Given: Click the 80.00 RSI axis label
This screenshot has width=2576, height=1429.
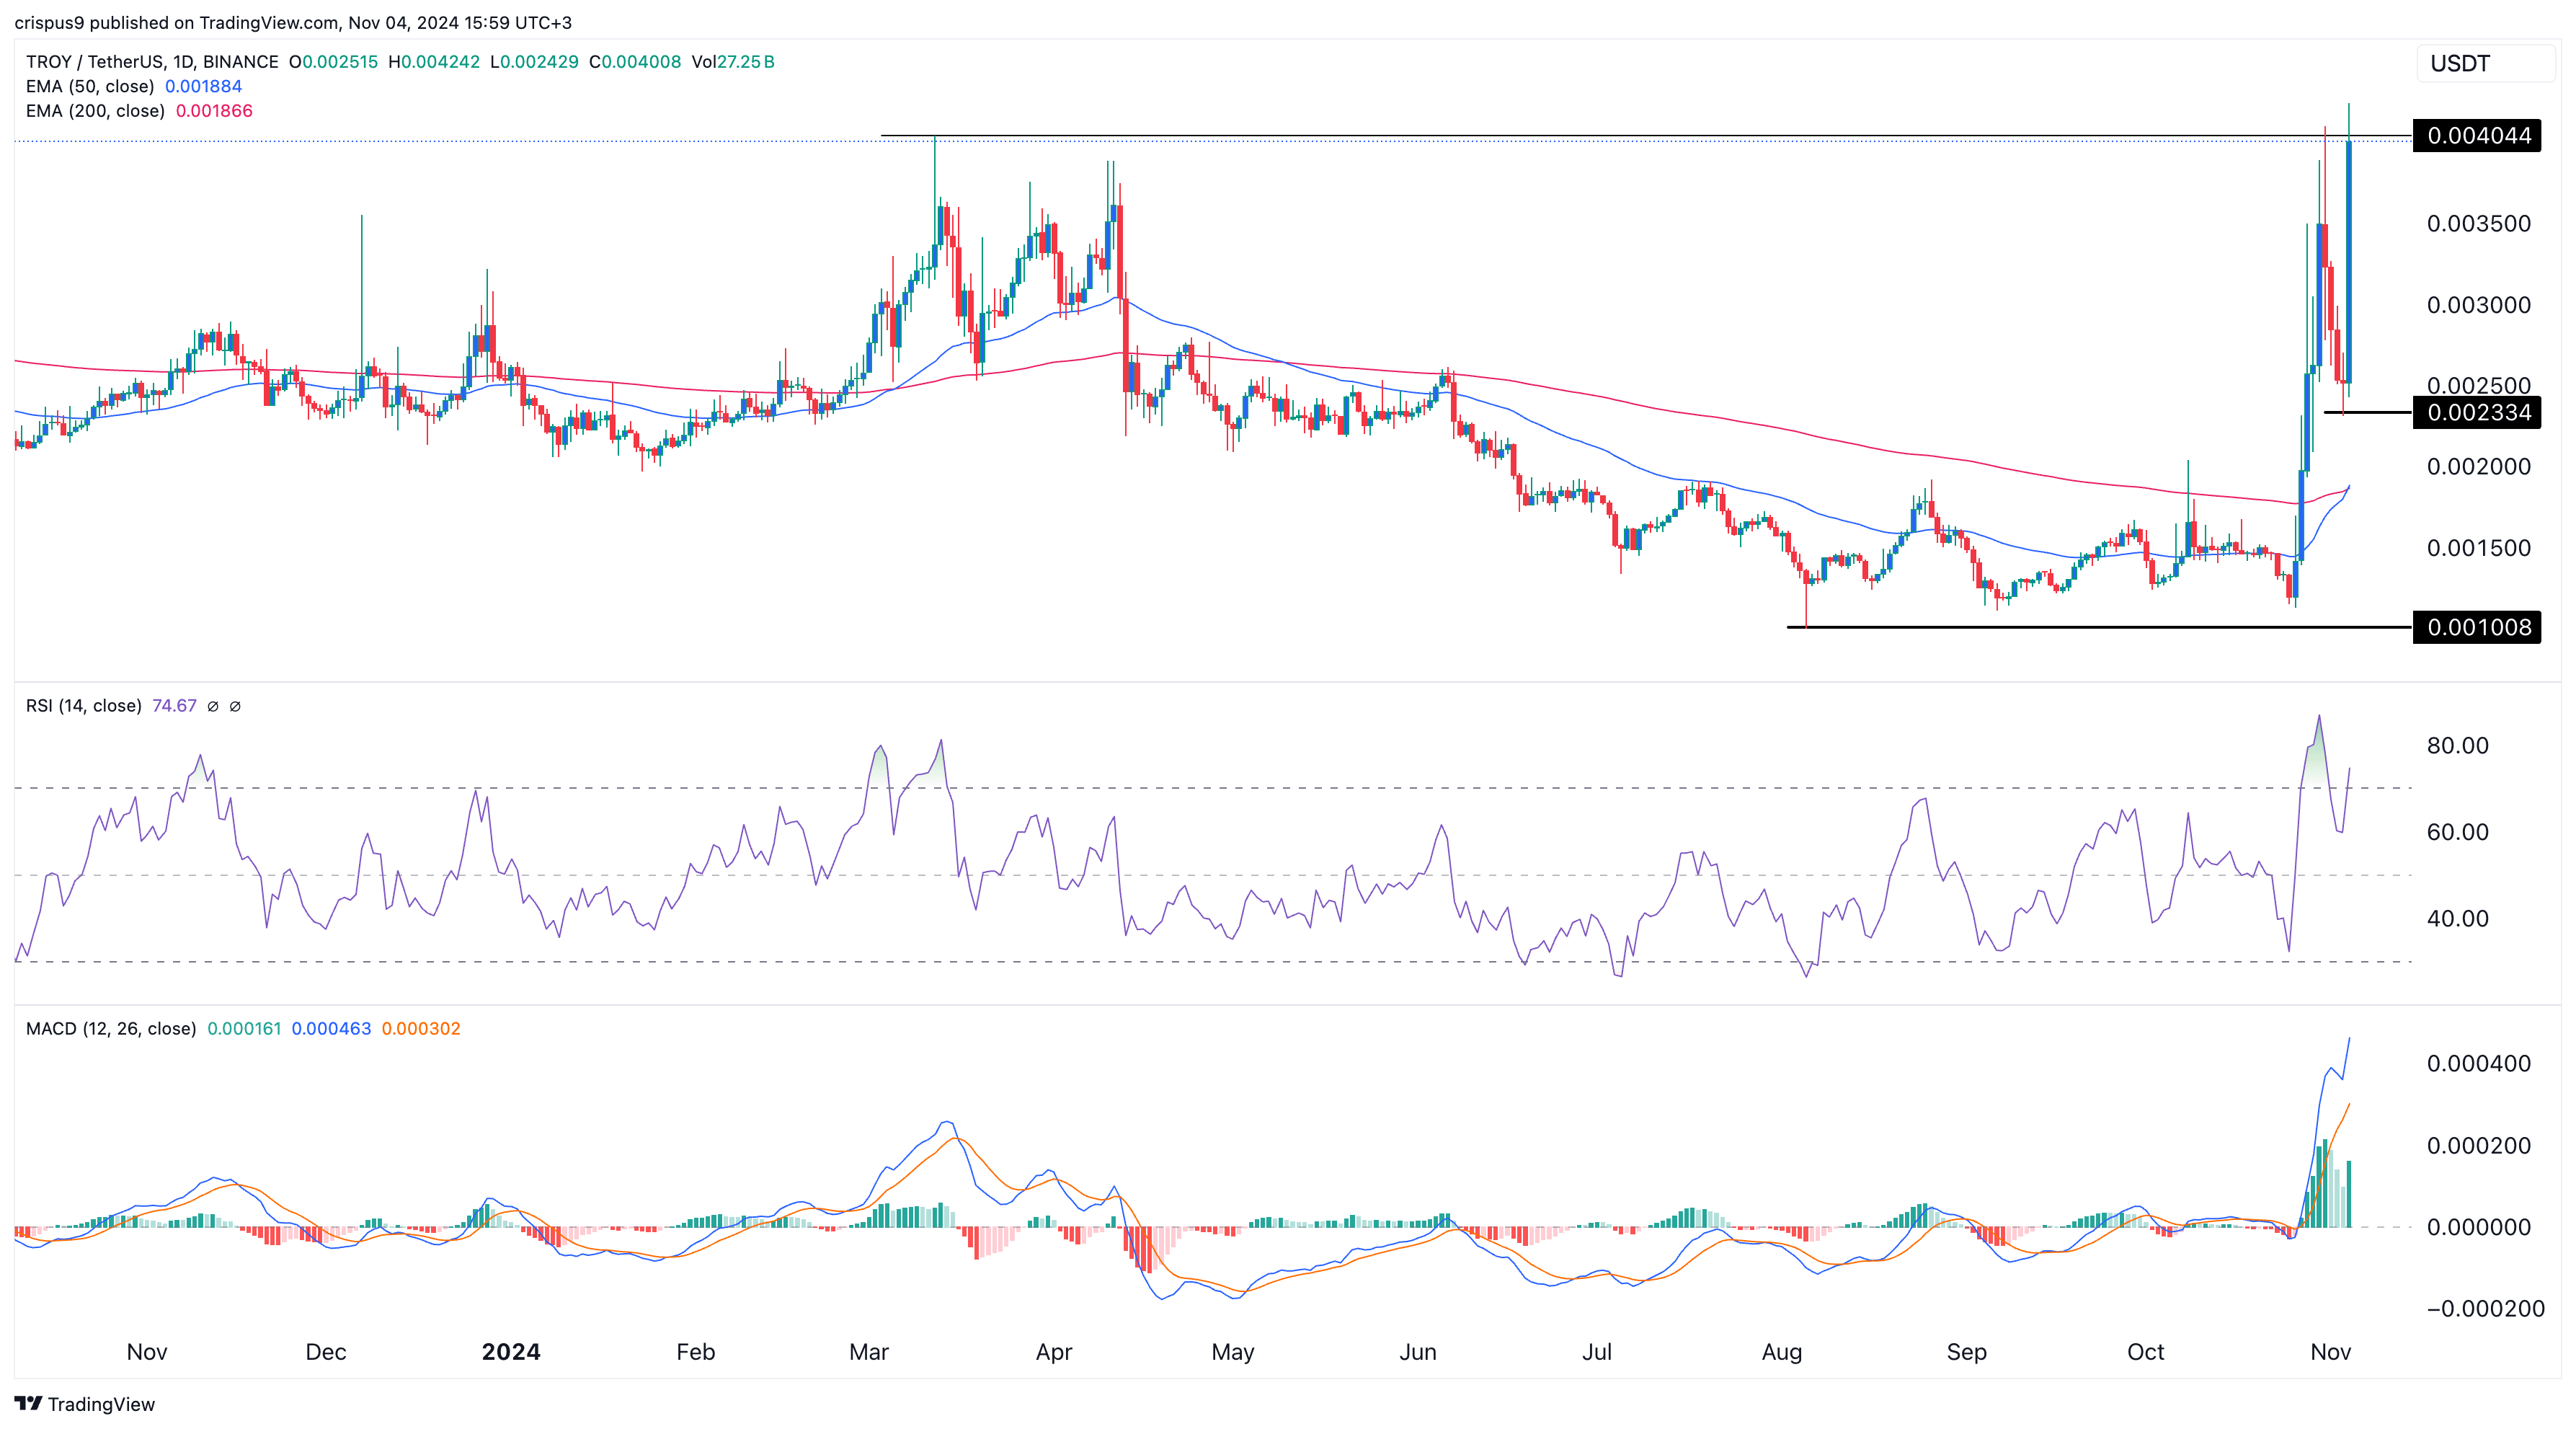Looking at the screenshot, I should [2458, 745].
